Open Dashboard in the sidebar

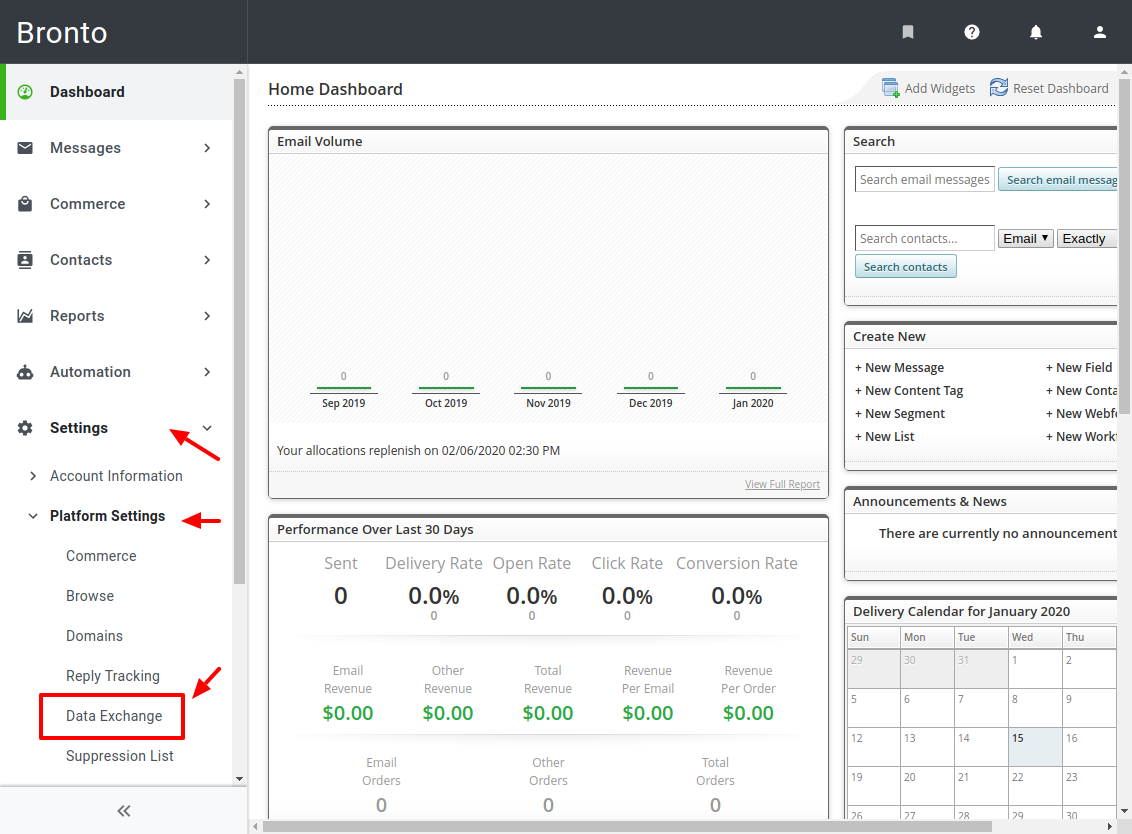click(87, 92)
